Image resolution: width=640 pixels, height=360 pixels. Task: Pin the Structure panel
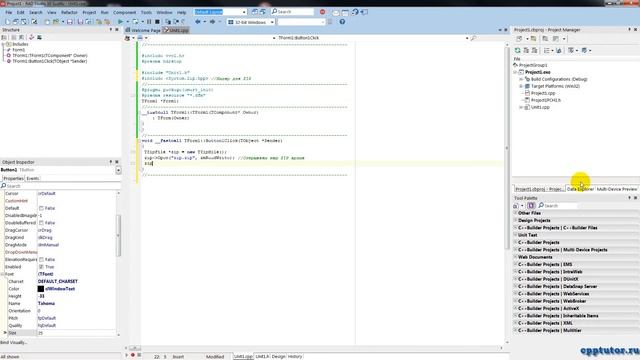pyautogui.click(x=111, y=30)
